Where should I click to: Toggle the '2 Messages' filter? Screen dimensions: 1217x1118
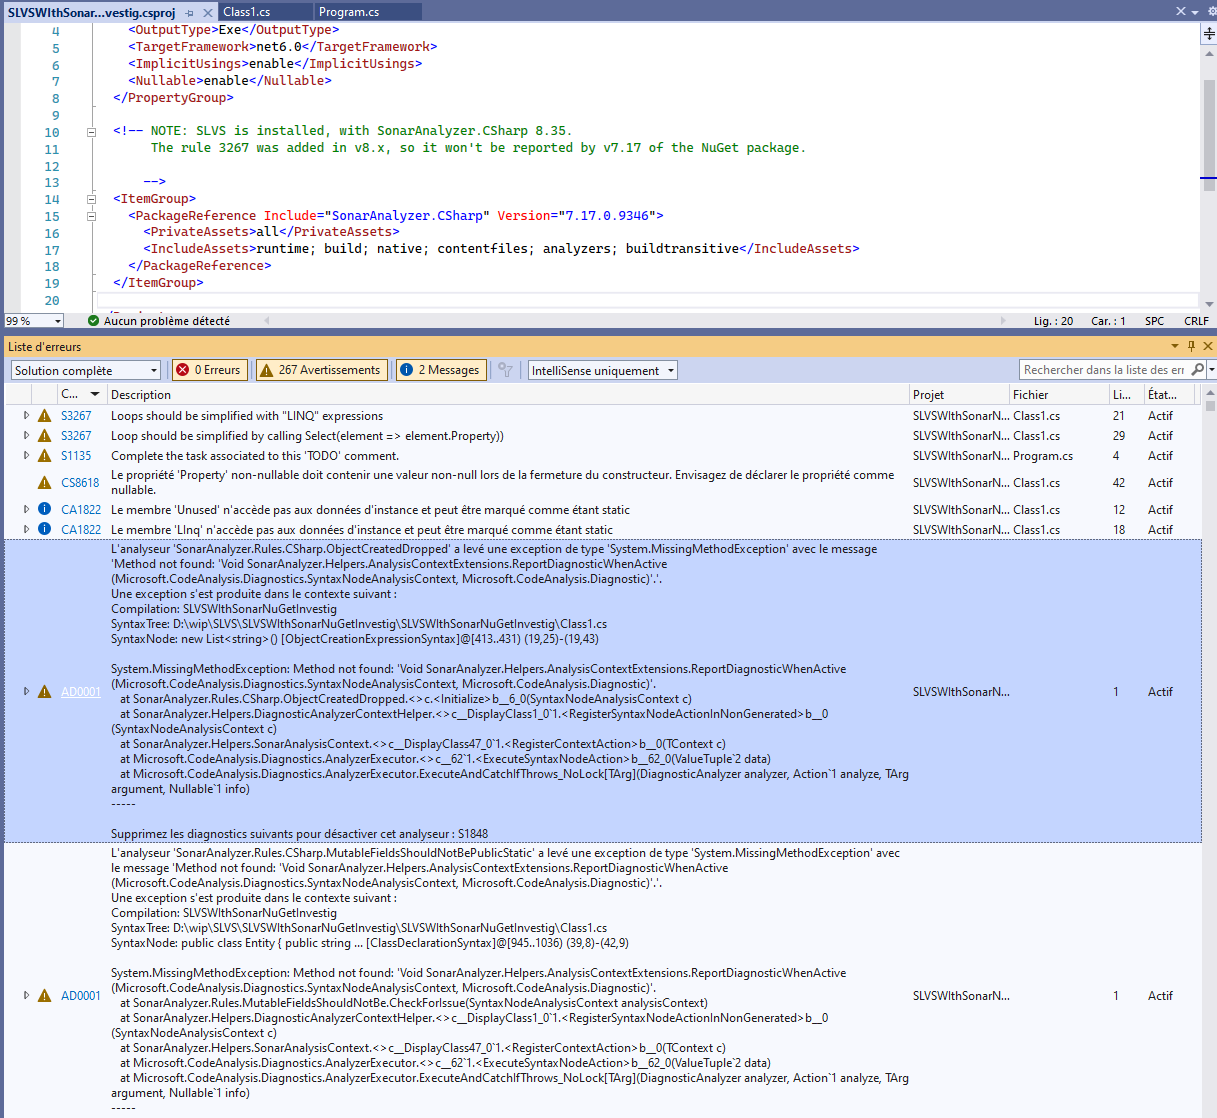(x=440, y=369)
